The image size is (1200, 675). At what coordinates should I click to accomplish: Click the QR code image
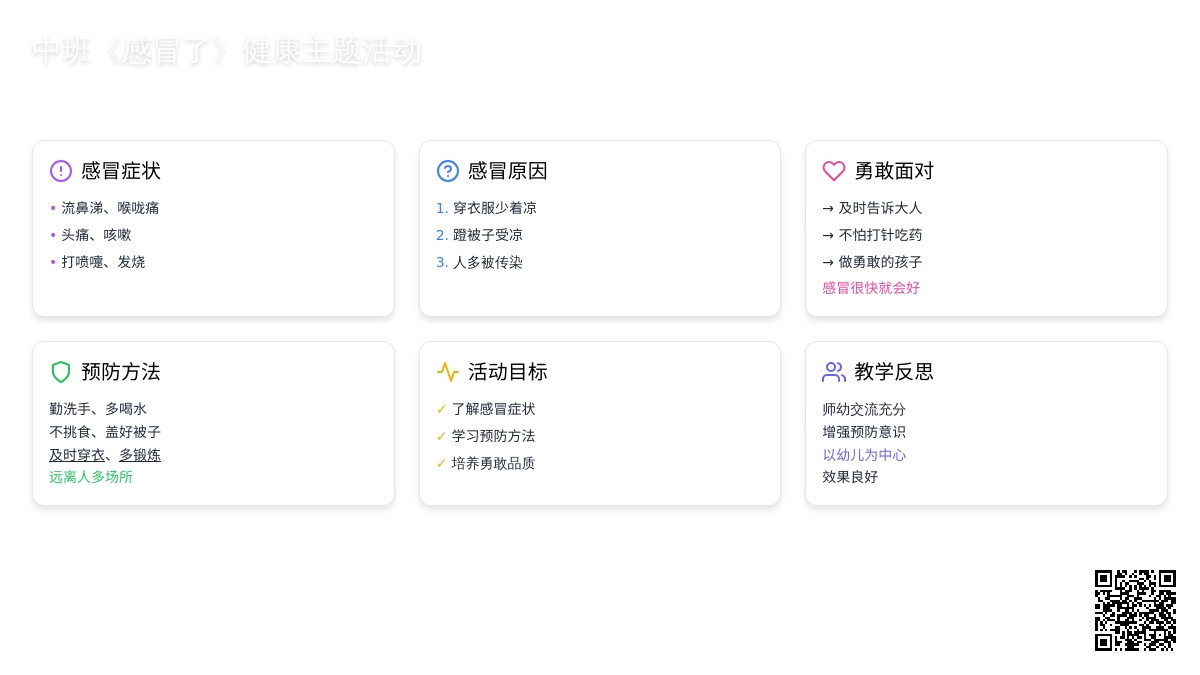click(1135, 610)
